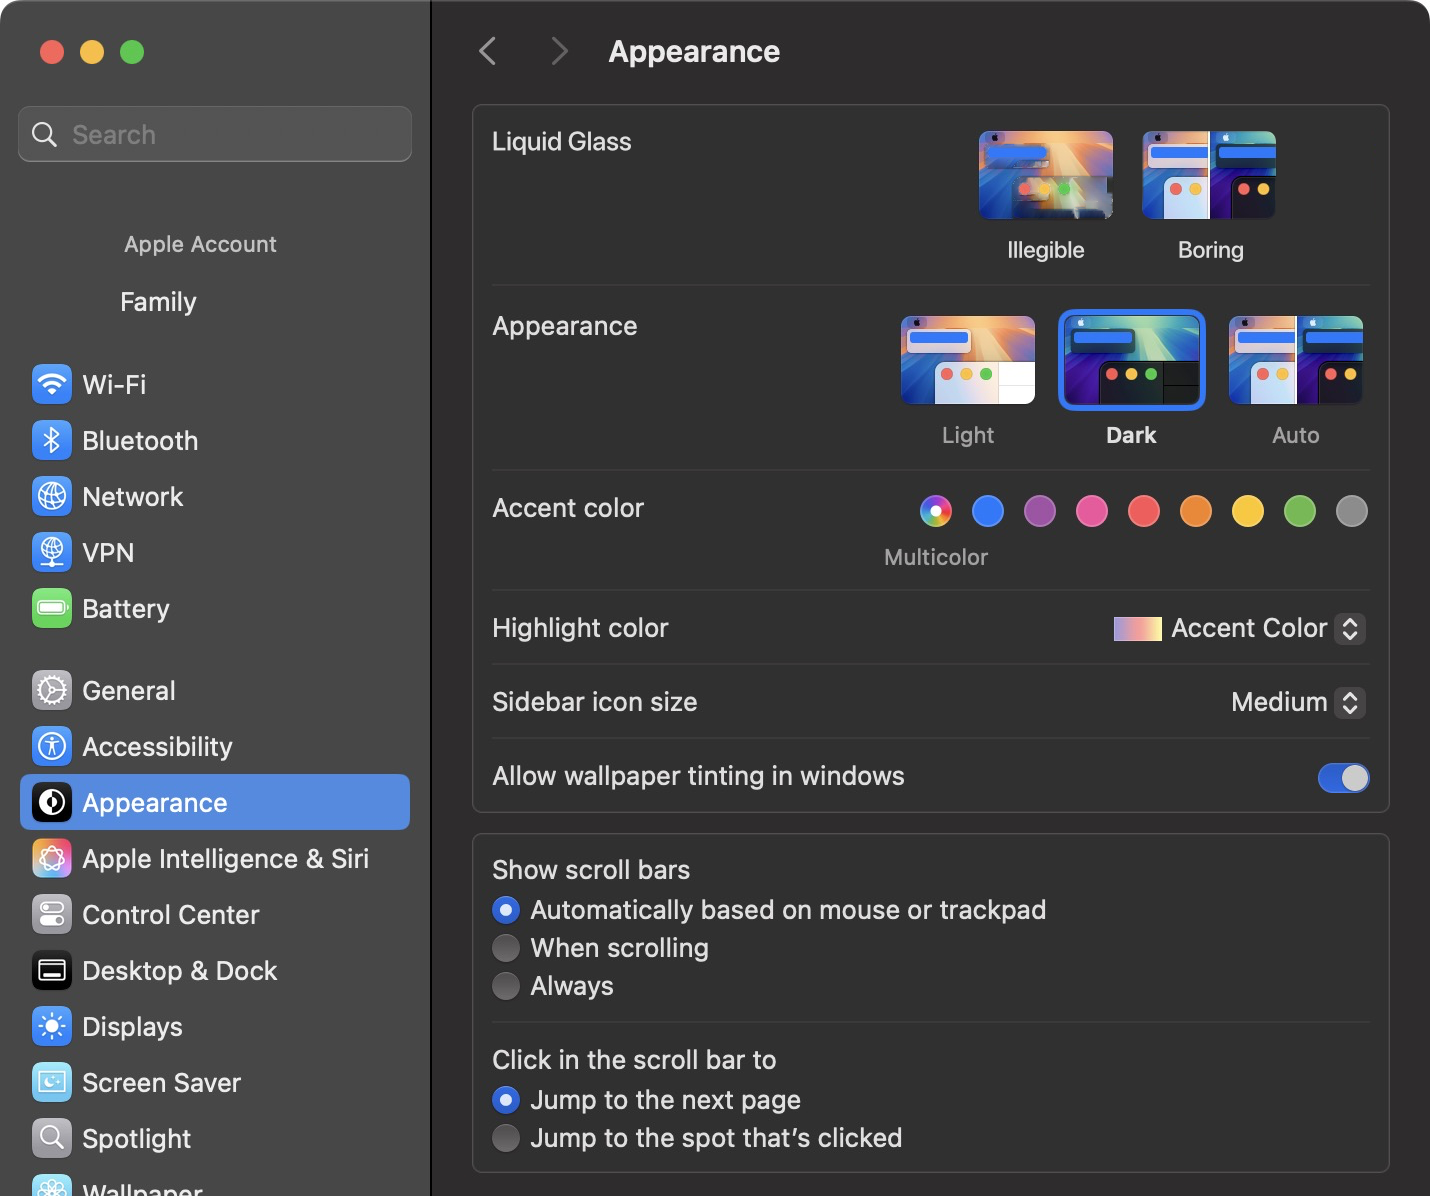Select the "When scrolling" radio button
This screenshot has width=1430, height=1196.
(x=506, y=948)
